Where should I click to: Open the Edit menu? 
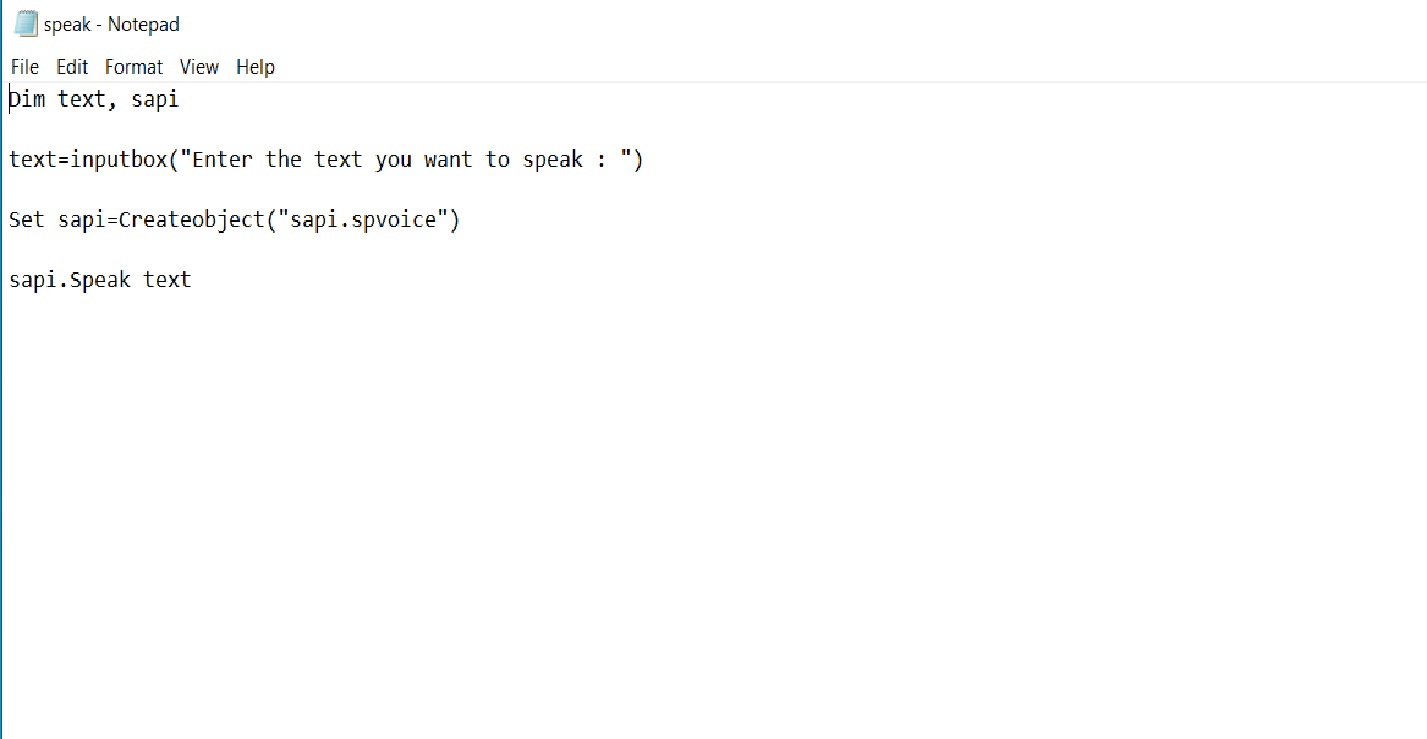(71, 67)
